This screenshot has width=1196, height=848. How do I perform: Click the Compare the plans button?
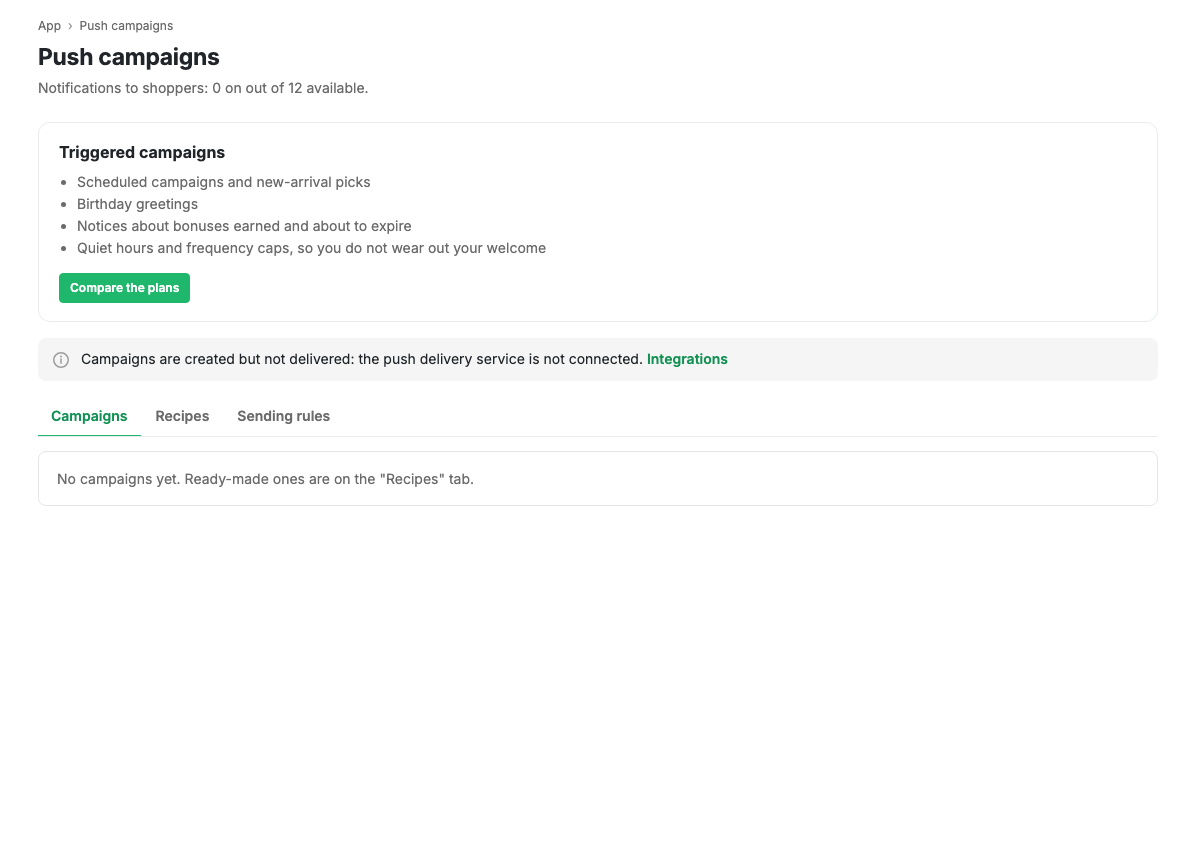pos(124,288)
